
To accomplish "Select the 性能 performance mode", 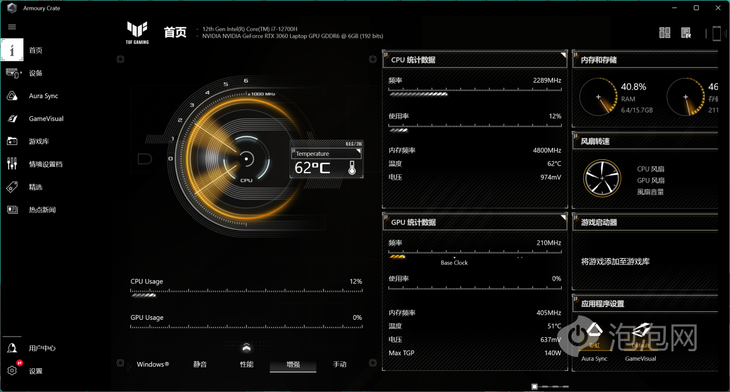I will pyautogui.click(x=247, y=365).
